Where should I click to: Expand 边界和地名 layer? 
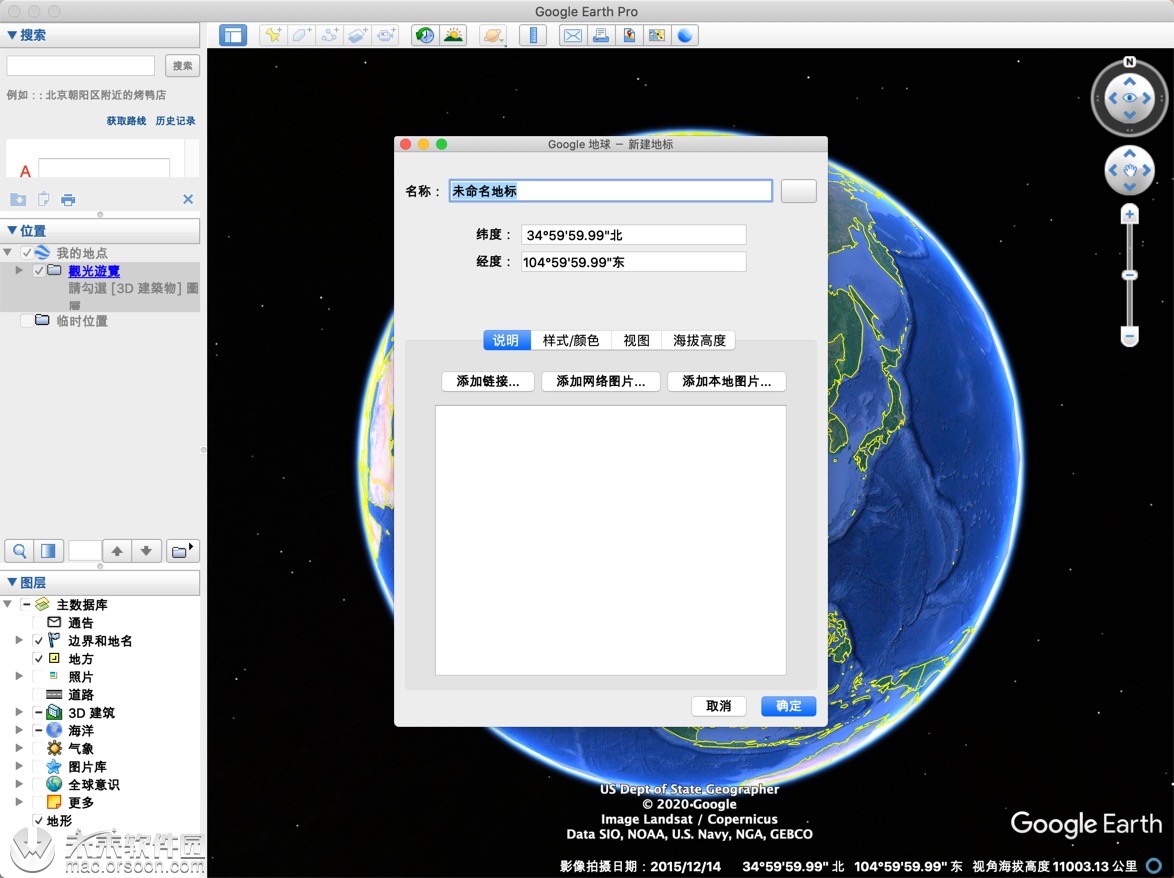tap(19, 640)
